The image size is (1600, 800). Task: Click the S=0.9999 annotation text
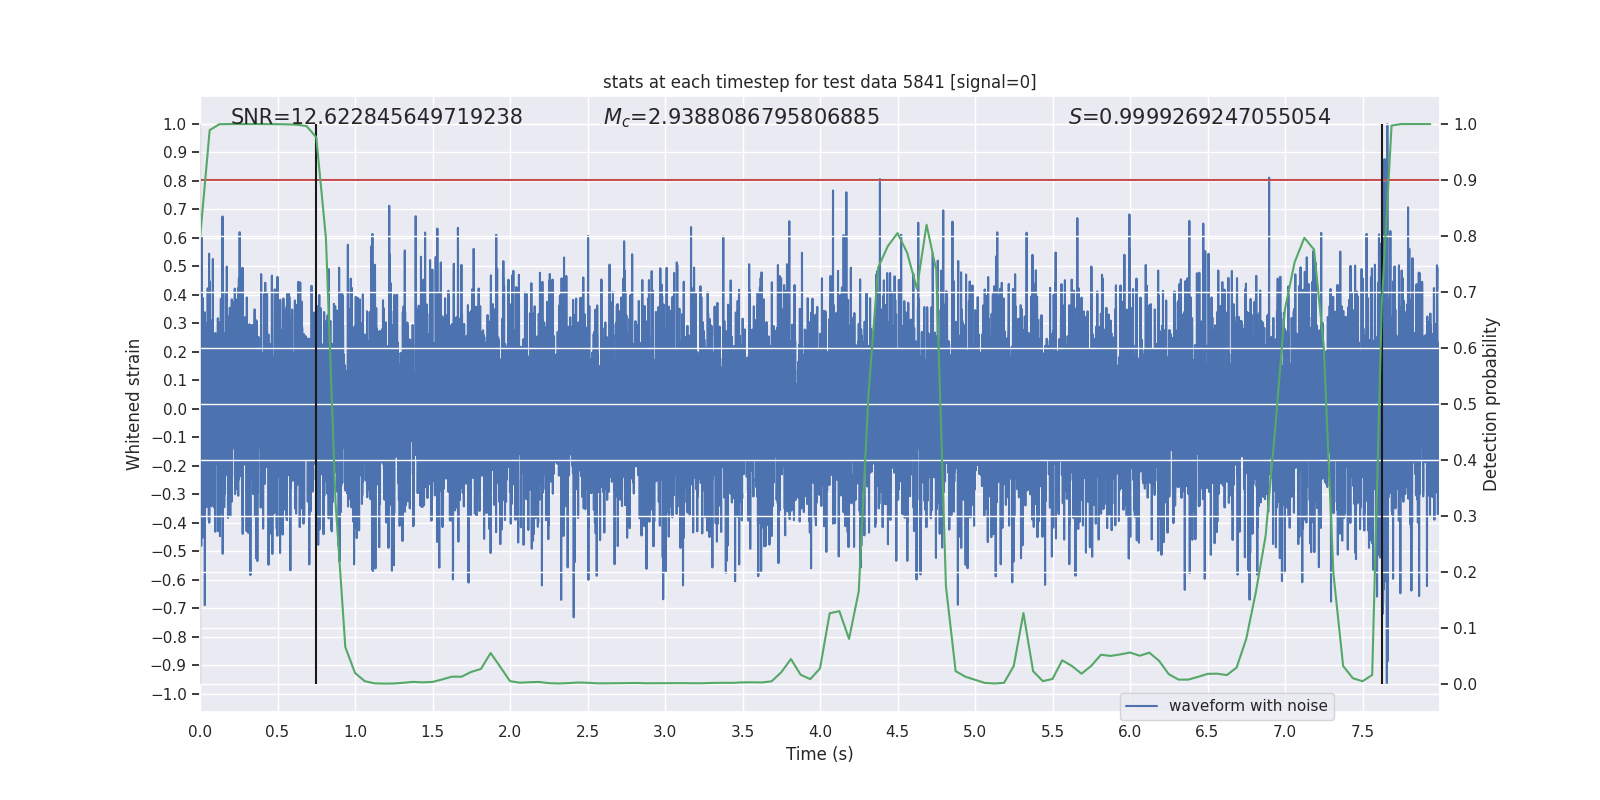pyautogui.click(x=1199, y=117)
